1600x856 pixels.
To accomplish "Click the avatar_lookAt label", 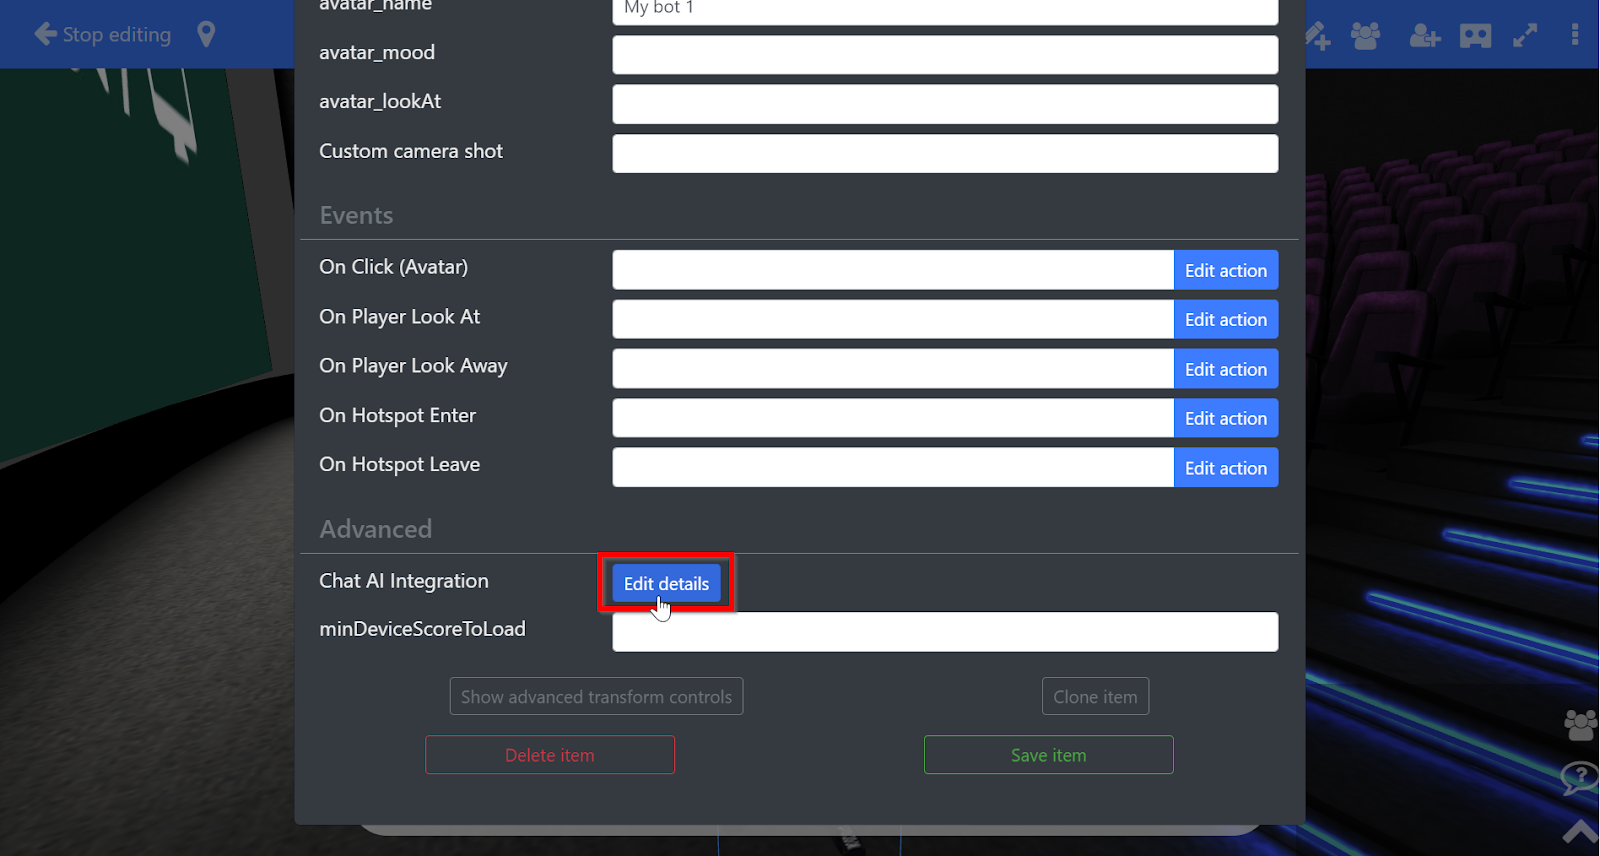I will pyautogui.click(x=380, y=102).
